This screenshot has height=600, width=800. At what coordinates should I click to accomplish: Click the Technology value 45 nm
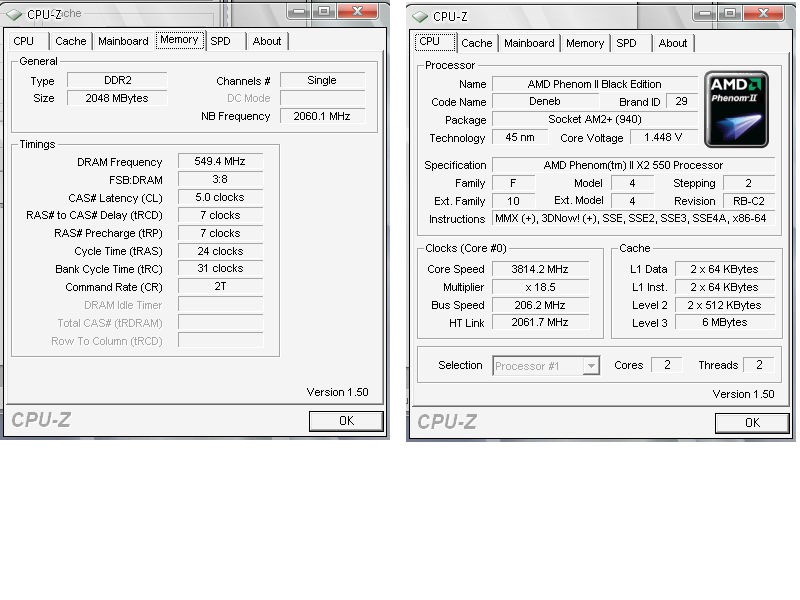click(520, 138)
